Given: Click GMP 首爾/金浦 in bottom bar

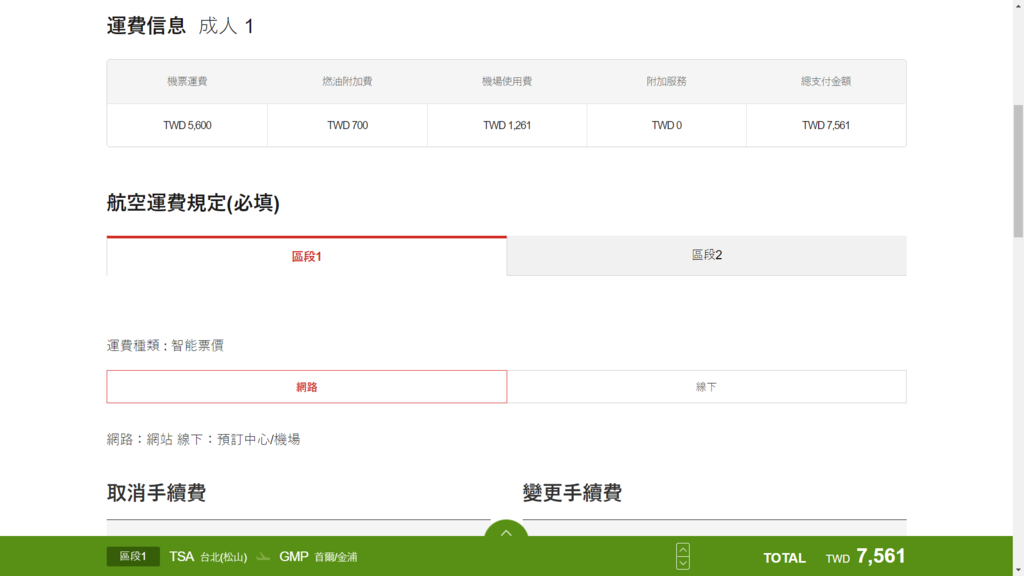Looking at the screenshot, I should (318, 557).
